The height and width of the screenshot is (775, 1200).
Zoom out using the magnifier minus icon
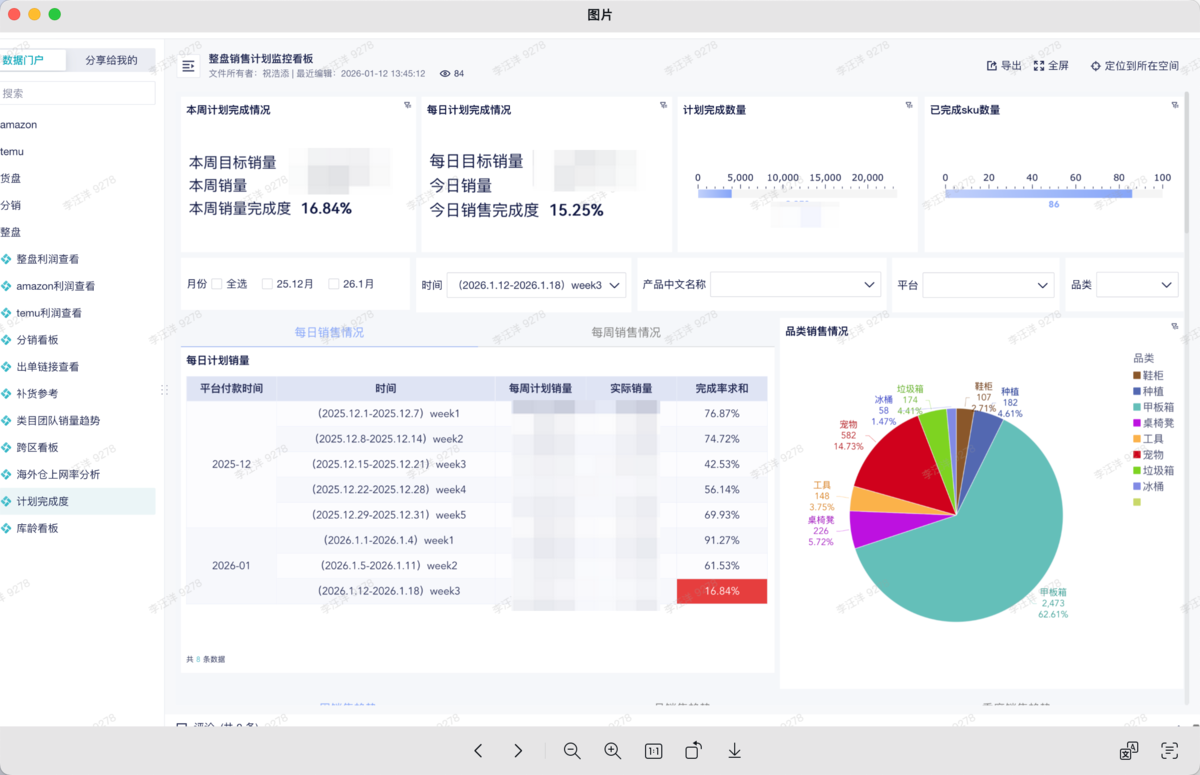572,751
